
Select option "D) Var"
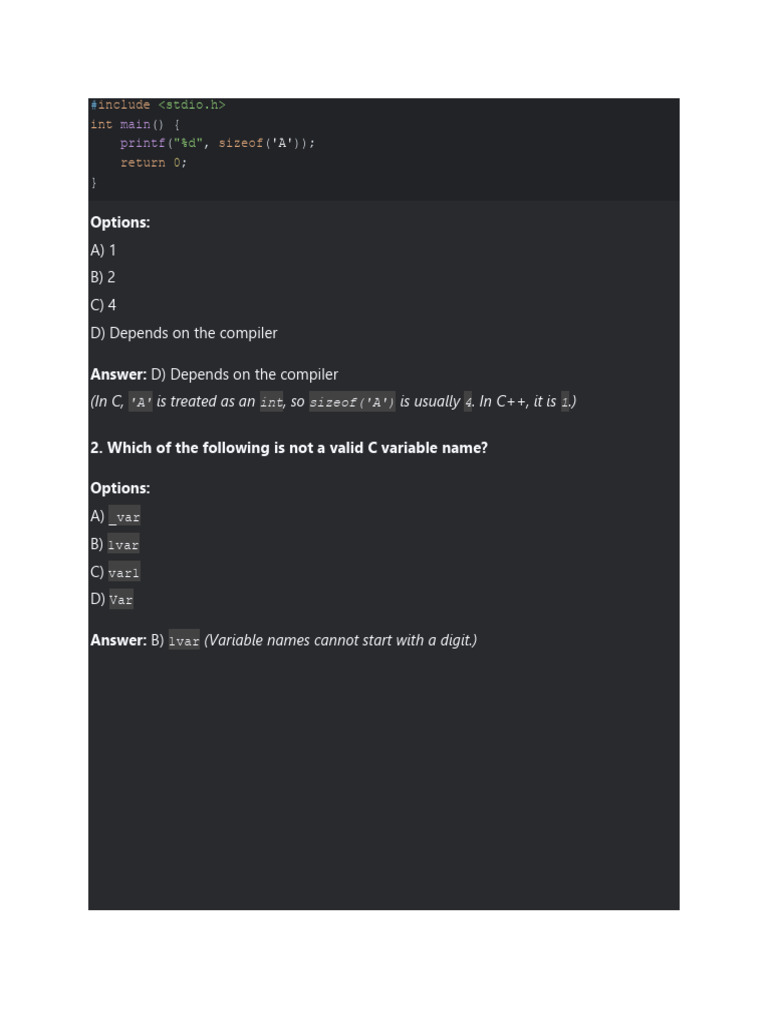[111, 600]
